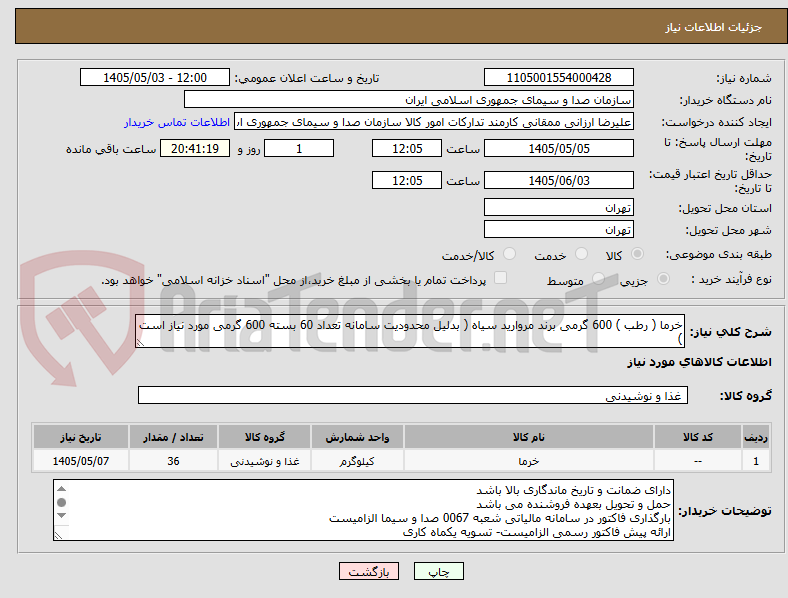The image size is (788, 598).
Task: Toggle the اسناد خزانه اسلامی payment checkbox
Action: [501, 278]
